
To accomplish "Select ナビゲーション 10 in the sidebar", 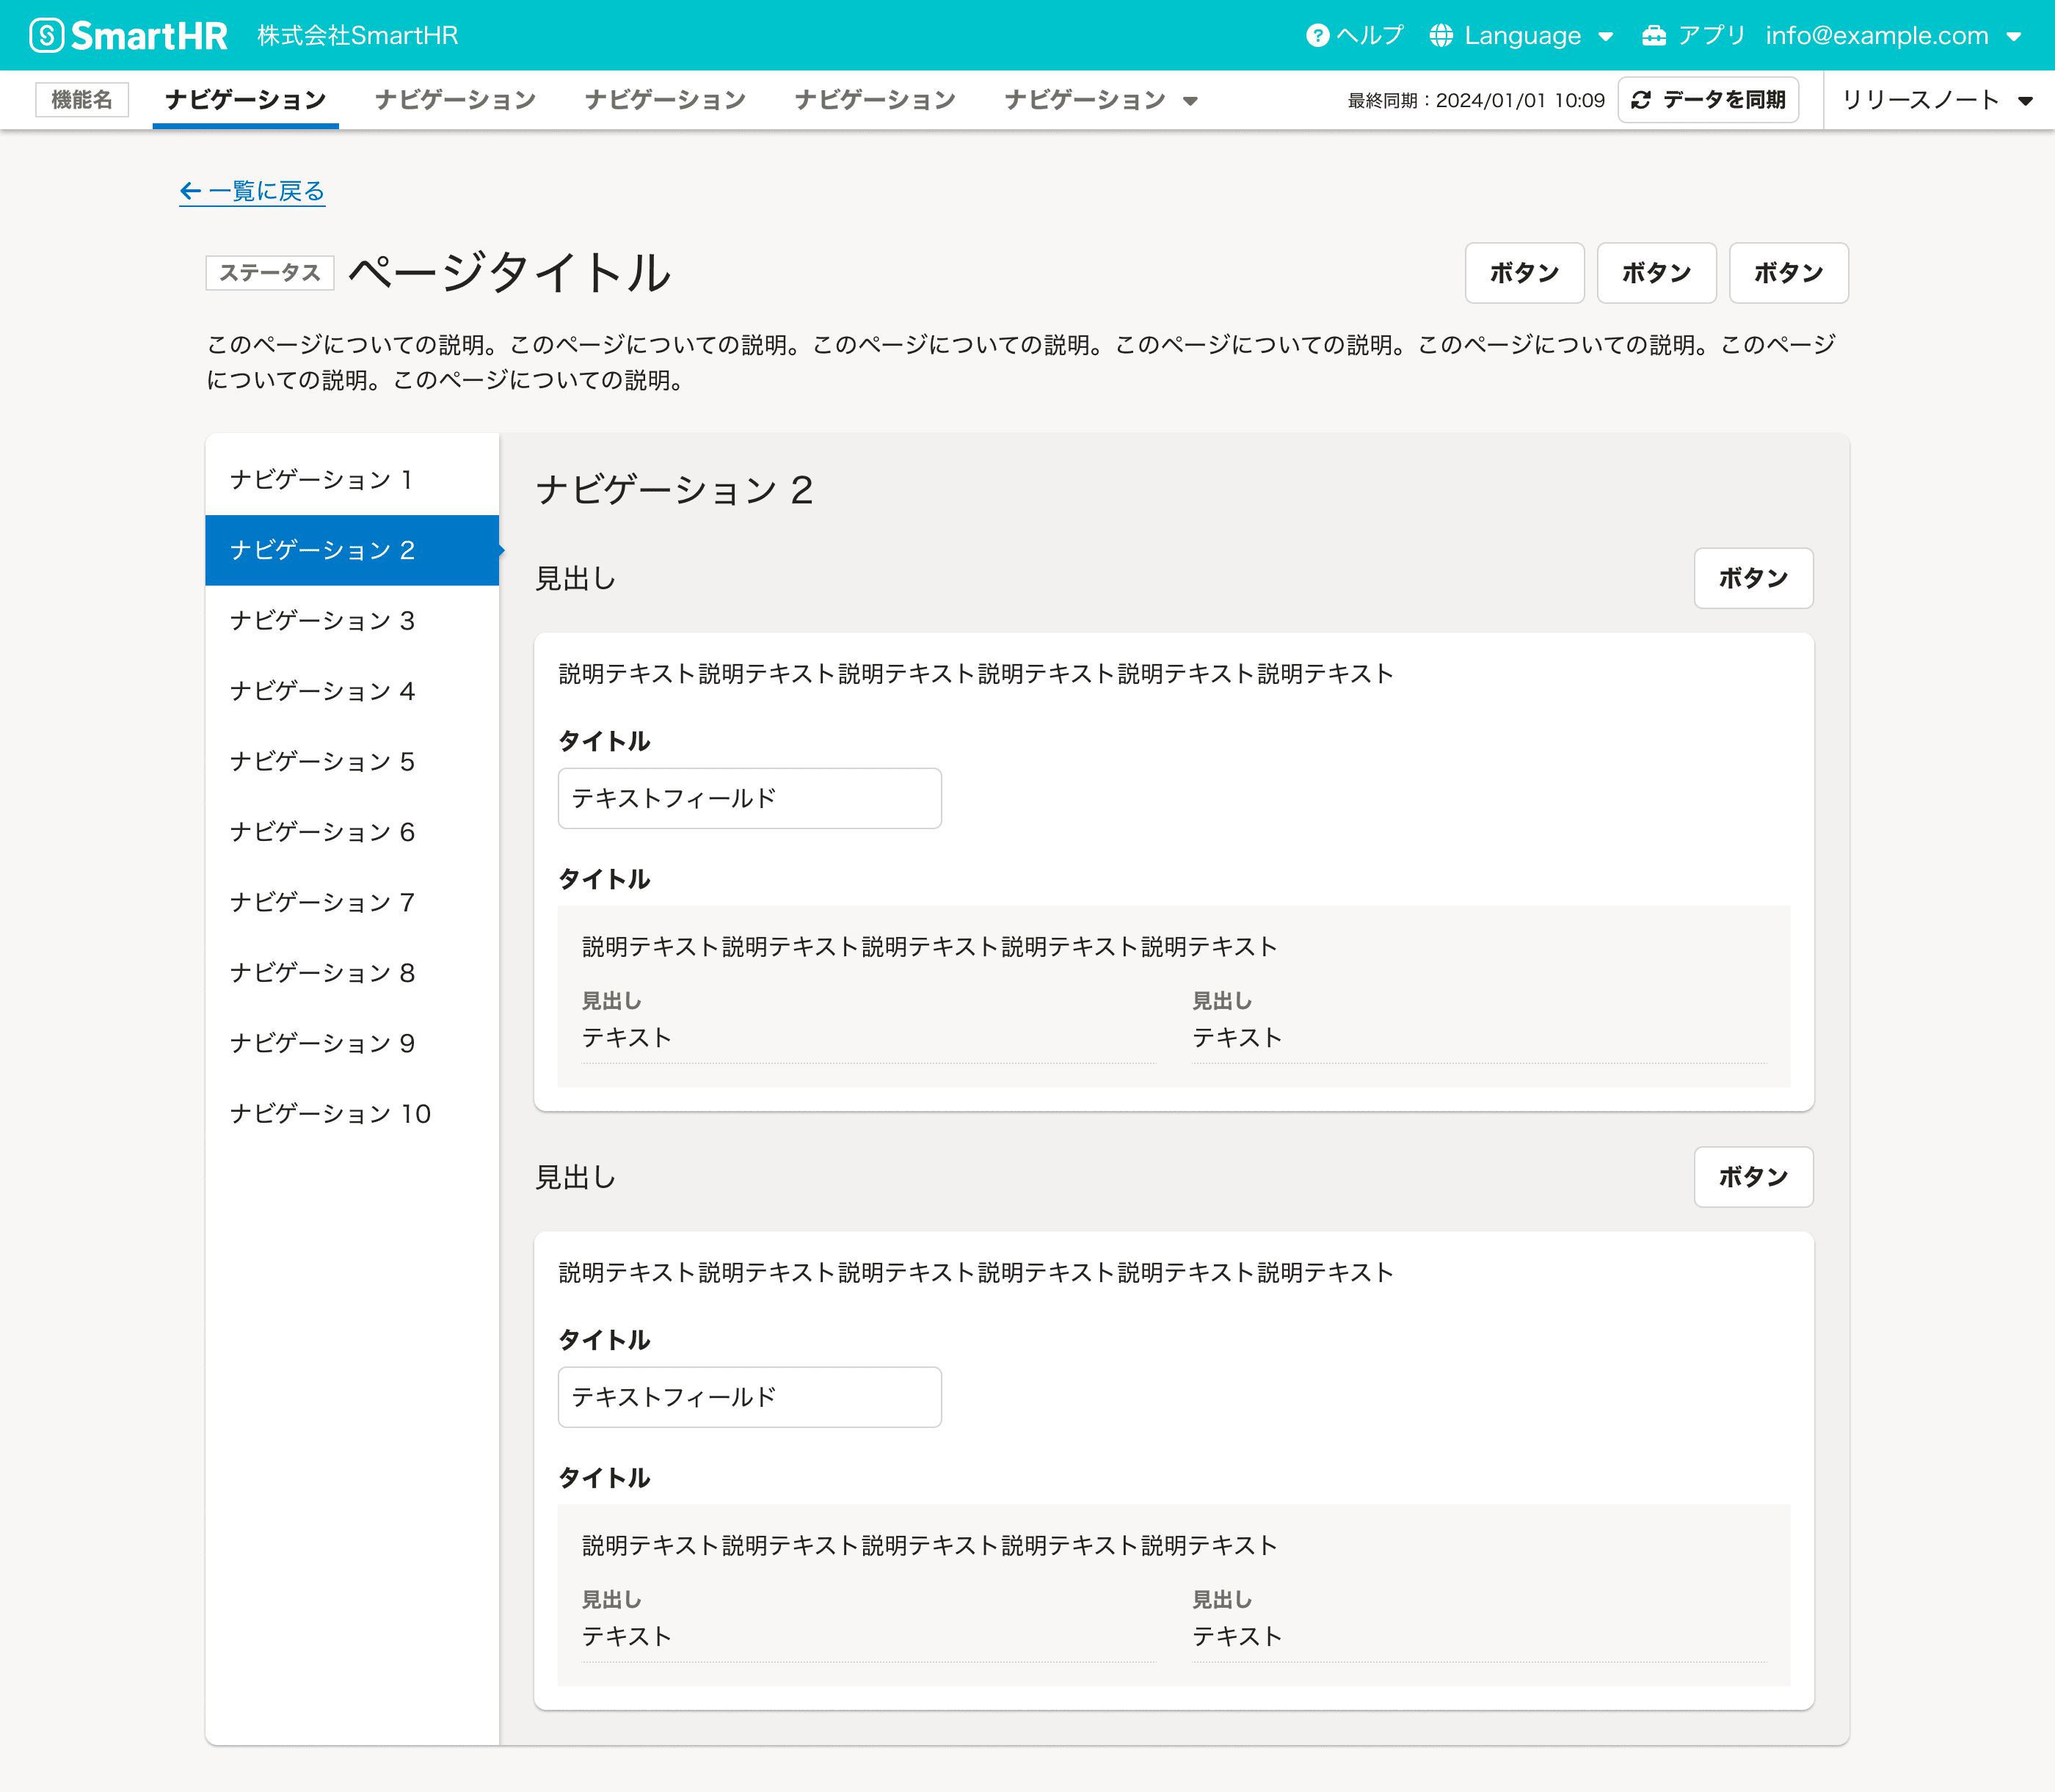I will pos(330,1113).
